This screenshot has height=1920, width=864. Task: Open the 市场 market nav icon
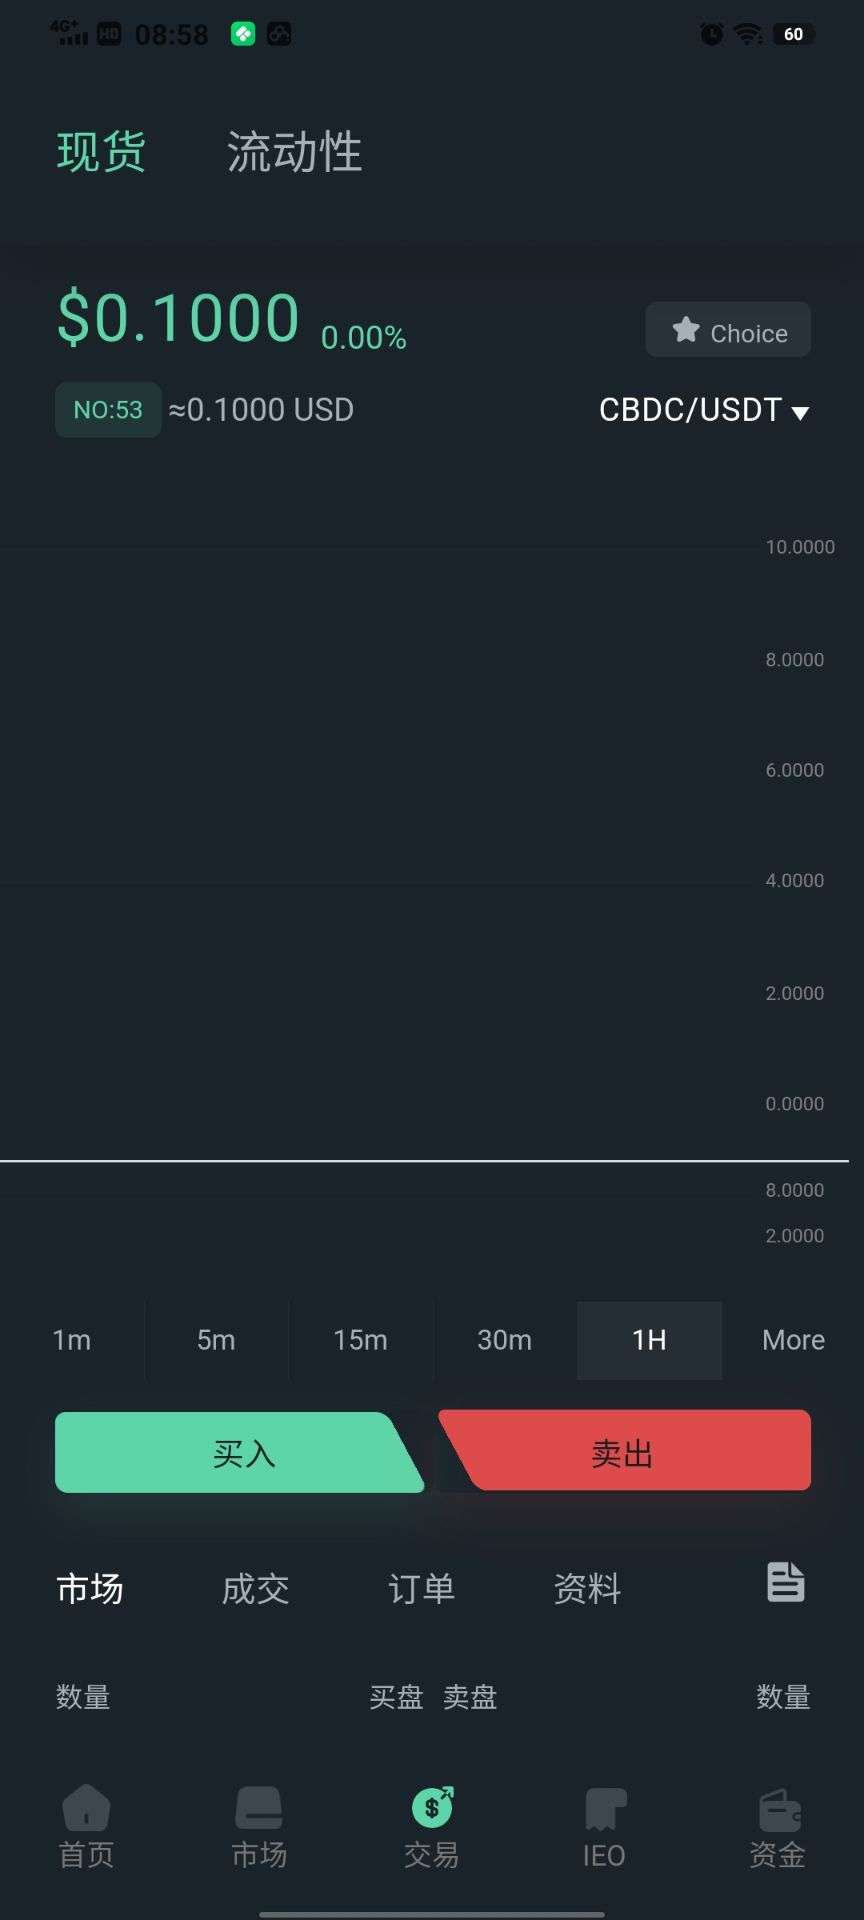pyautogui.click(x=259, y=1807)
